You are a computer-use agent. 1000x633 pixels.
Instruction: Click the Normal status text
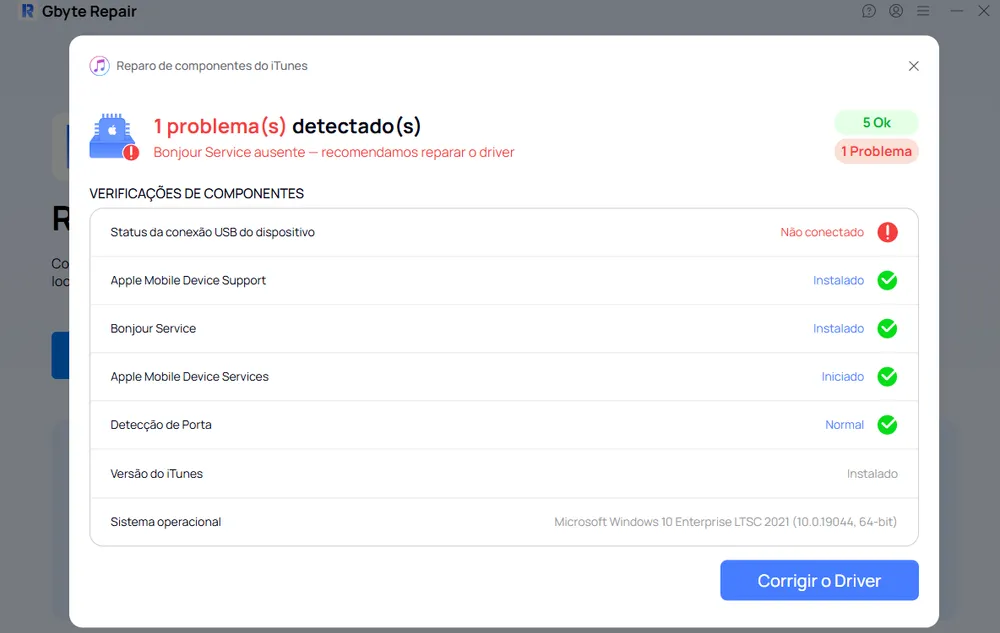pos(844,425)
